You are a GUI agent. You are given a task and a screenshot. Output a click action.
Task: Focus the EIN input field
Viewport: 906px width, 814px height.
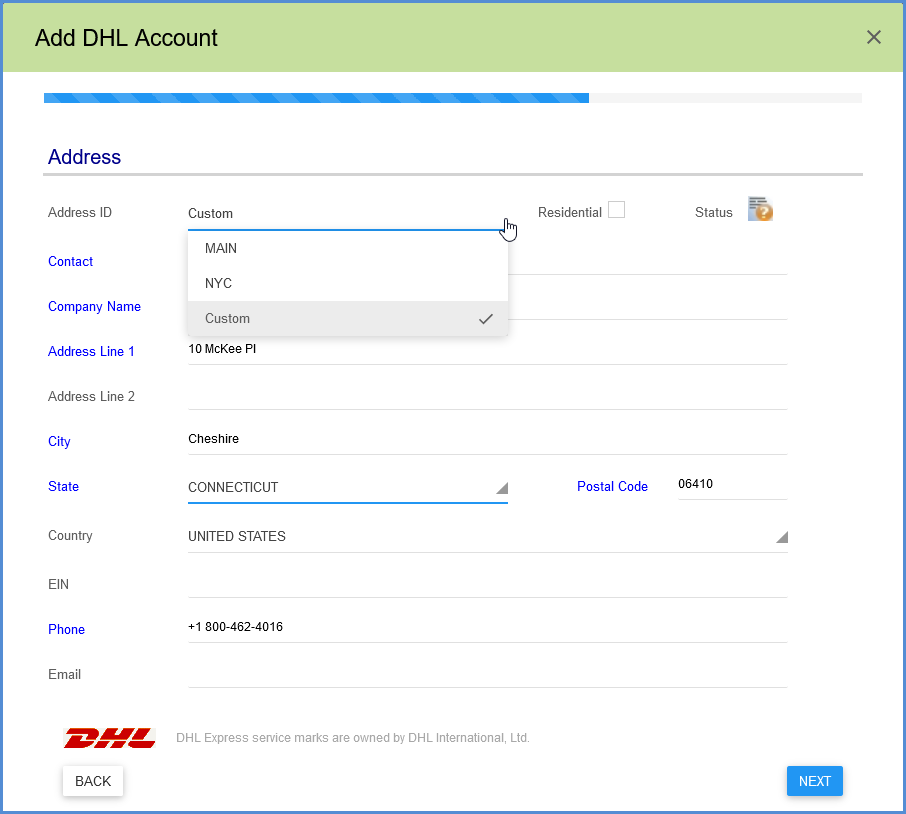click(x=488, y=583)
